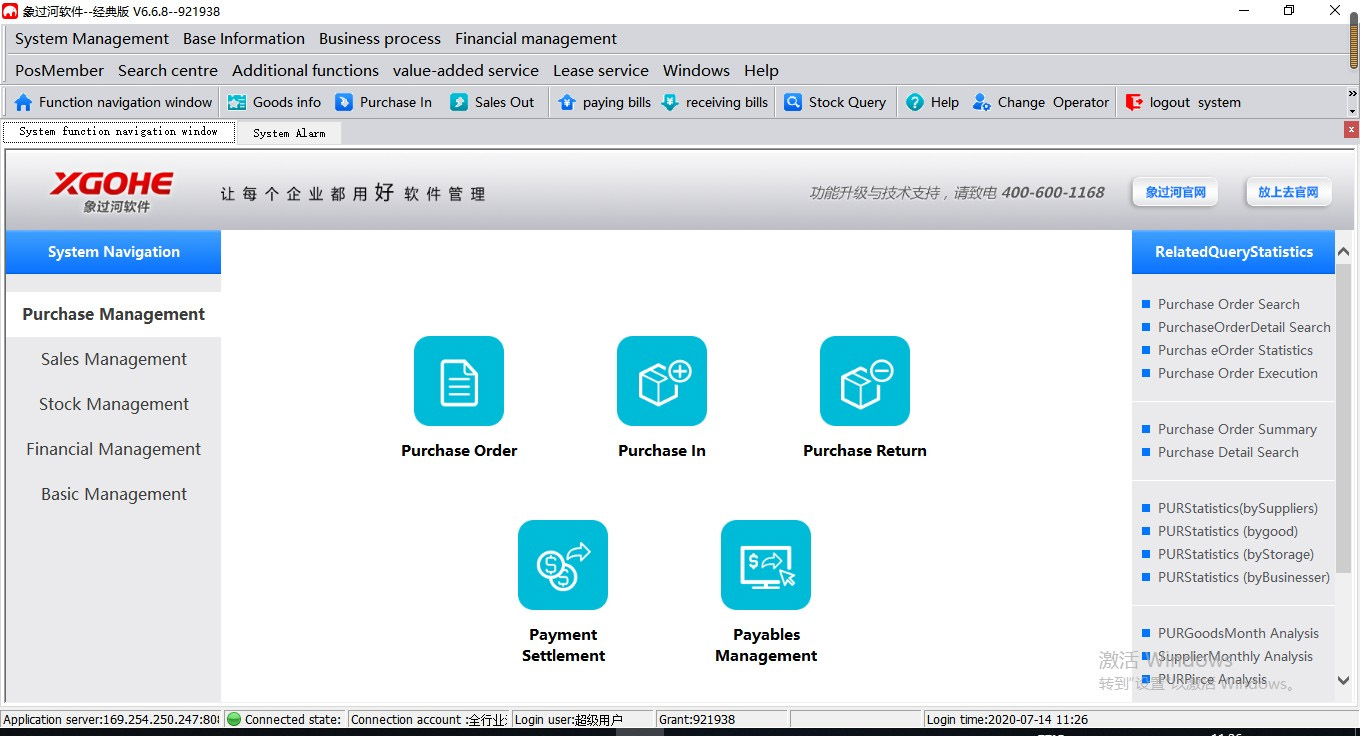Open the Purchase In box icon
The width and height of the screenshot is (1360, 736).
point(662,381)
